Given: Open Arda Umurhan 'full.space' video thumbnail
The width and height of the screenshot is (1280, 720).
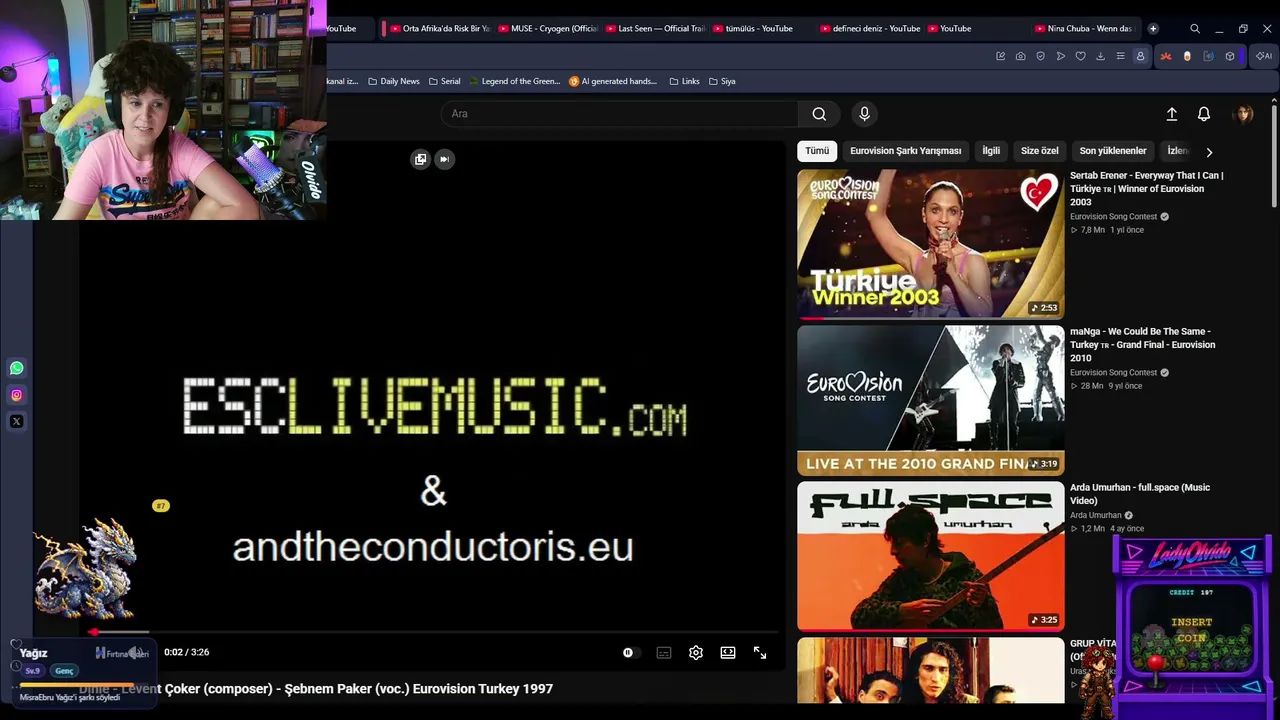Looking at the screenshot, I should coord(930,556).
